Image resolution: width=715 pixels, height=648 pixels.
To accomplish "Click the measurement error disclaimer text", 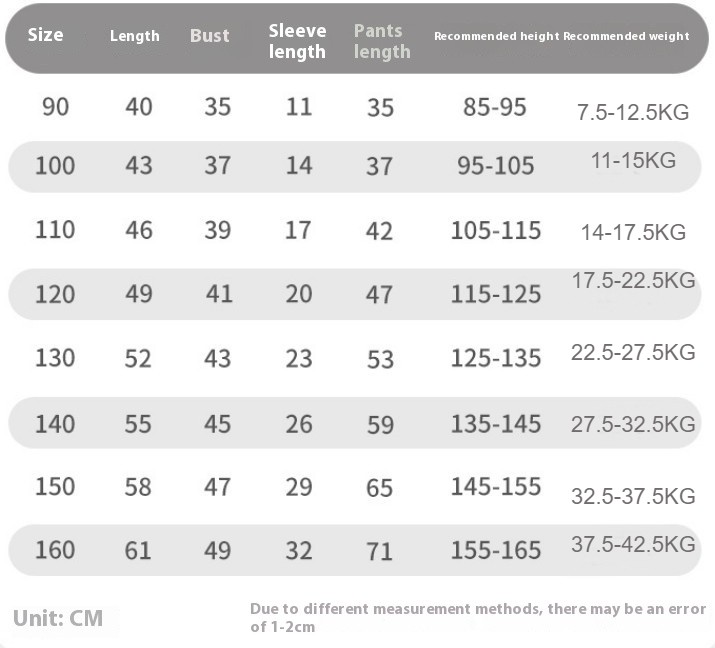I will click(478, 618).
